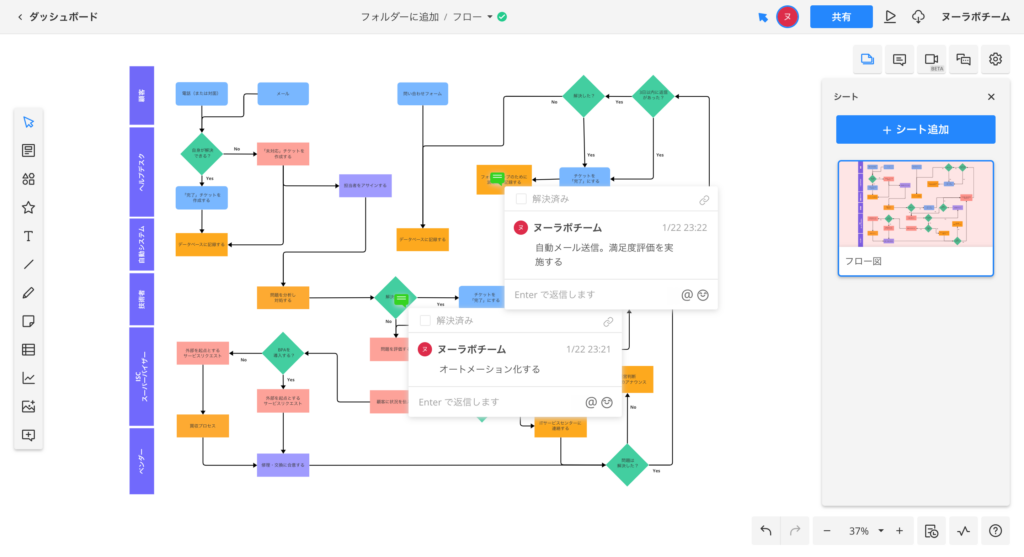The height and width of the screenshot is (557, 1024).
Task: Click the シート追加 button
Action: coord(915,130)
